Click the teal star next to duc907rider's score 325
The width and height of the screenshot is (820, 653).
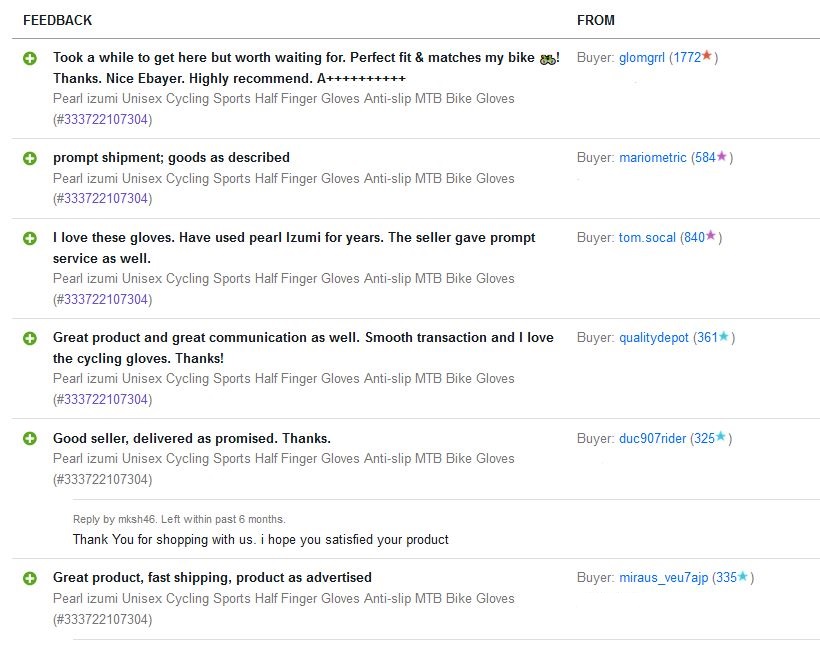pyautogui.click(x=721, y=436)
